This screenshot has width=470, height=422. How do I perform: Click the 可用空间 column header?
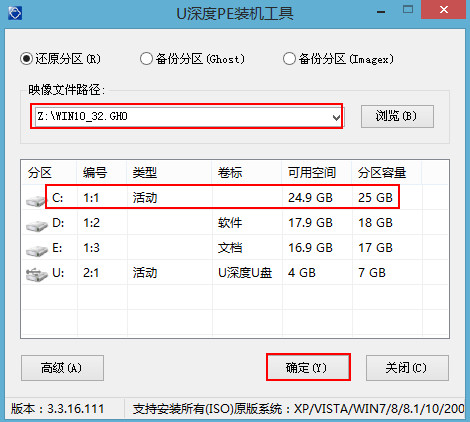click(x=312, y=173)
